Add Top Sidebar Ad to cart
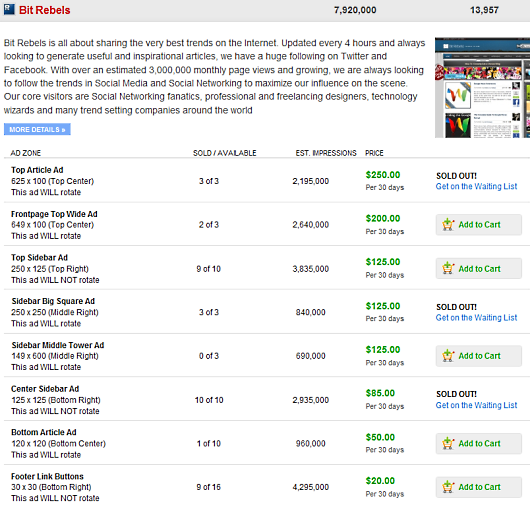Viewport: 530px width, 509px height. point(479,269)
